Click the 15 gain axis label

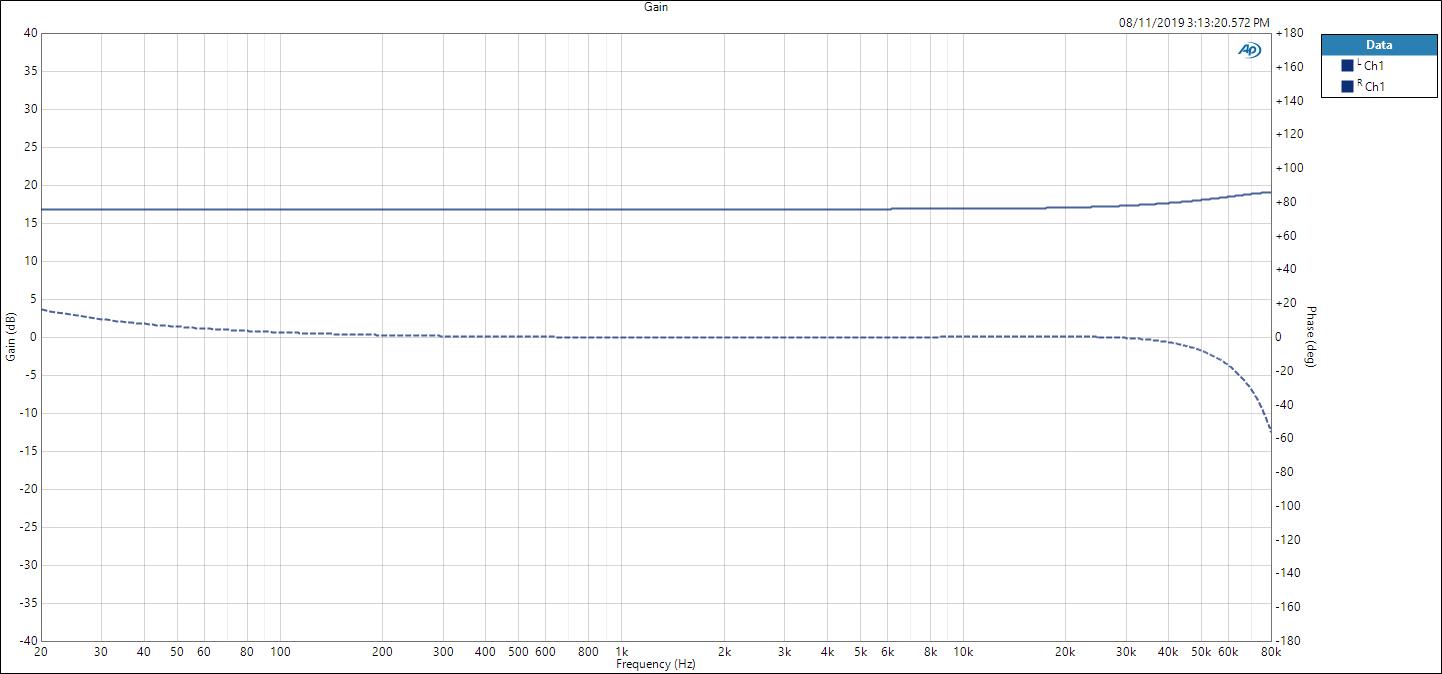click(x=31, y=223)
